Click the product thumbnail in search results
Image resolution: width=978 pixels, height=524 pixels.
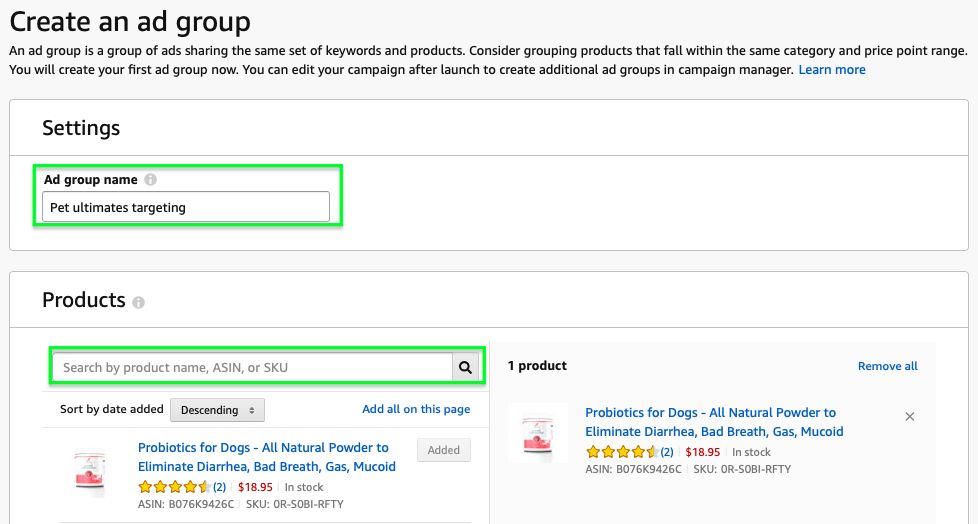click(x=90, y=470)
